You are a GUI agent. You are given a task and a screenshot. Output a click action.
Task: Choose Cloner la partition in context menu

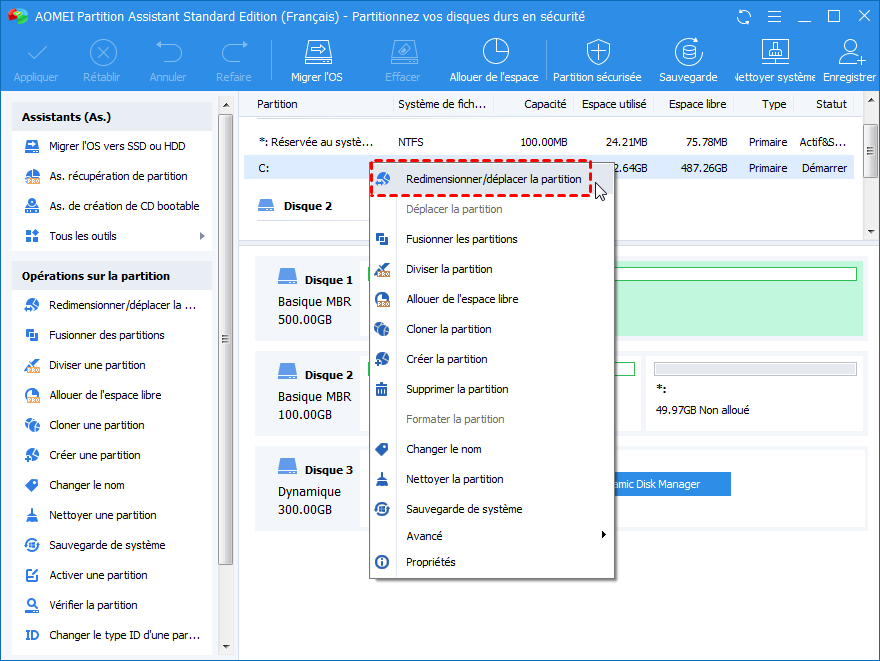(492, 329)
